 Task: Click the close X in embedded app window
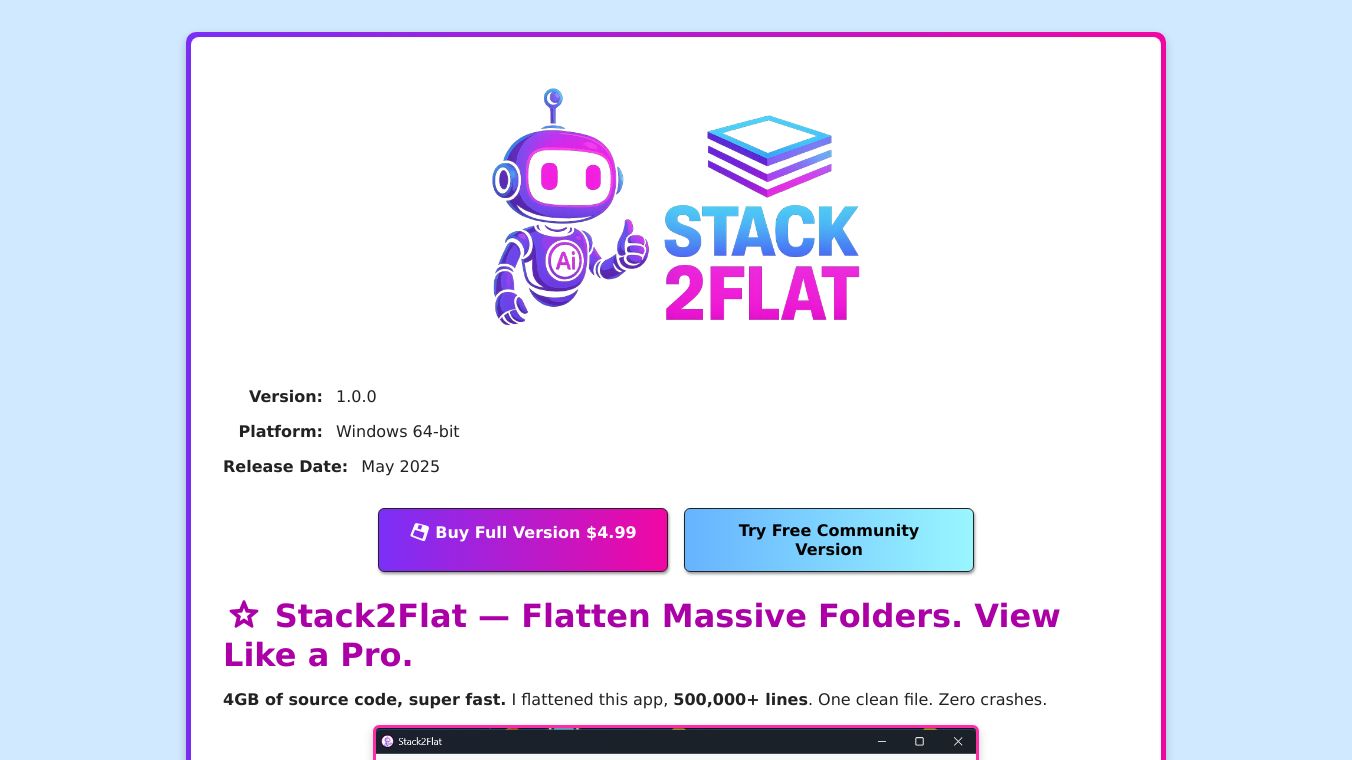tap(958, 741)
